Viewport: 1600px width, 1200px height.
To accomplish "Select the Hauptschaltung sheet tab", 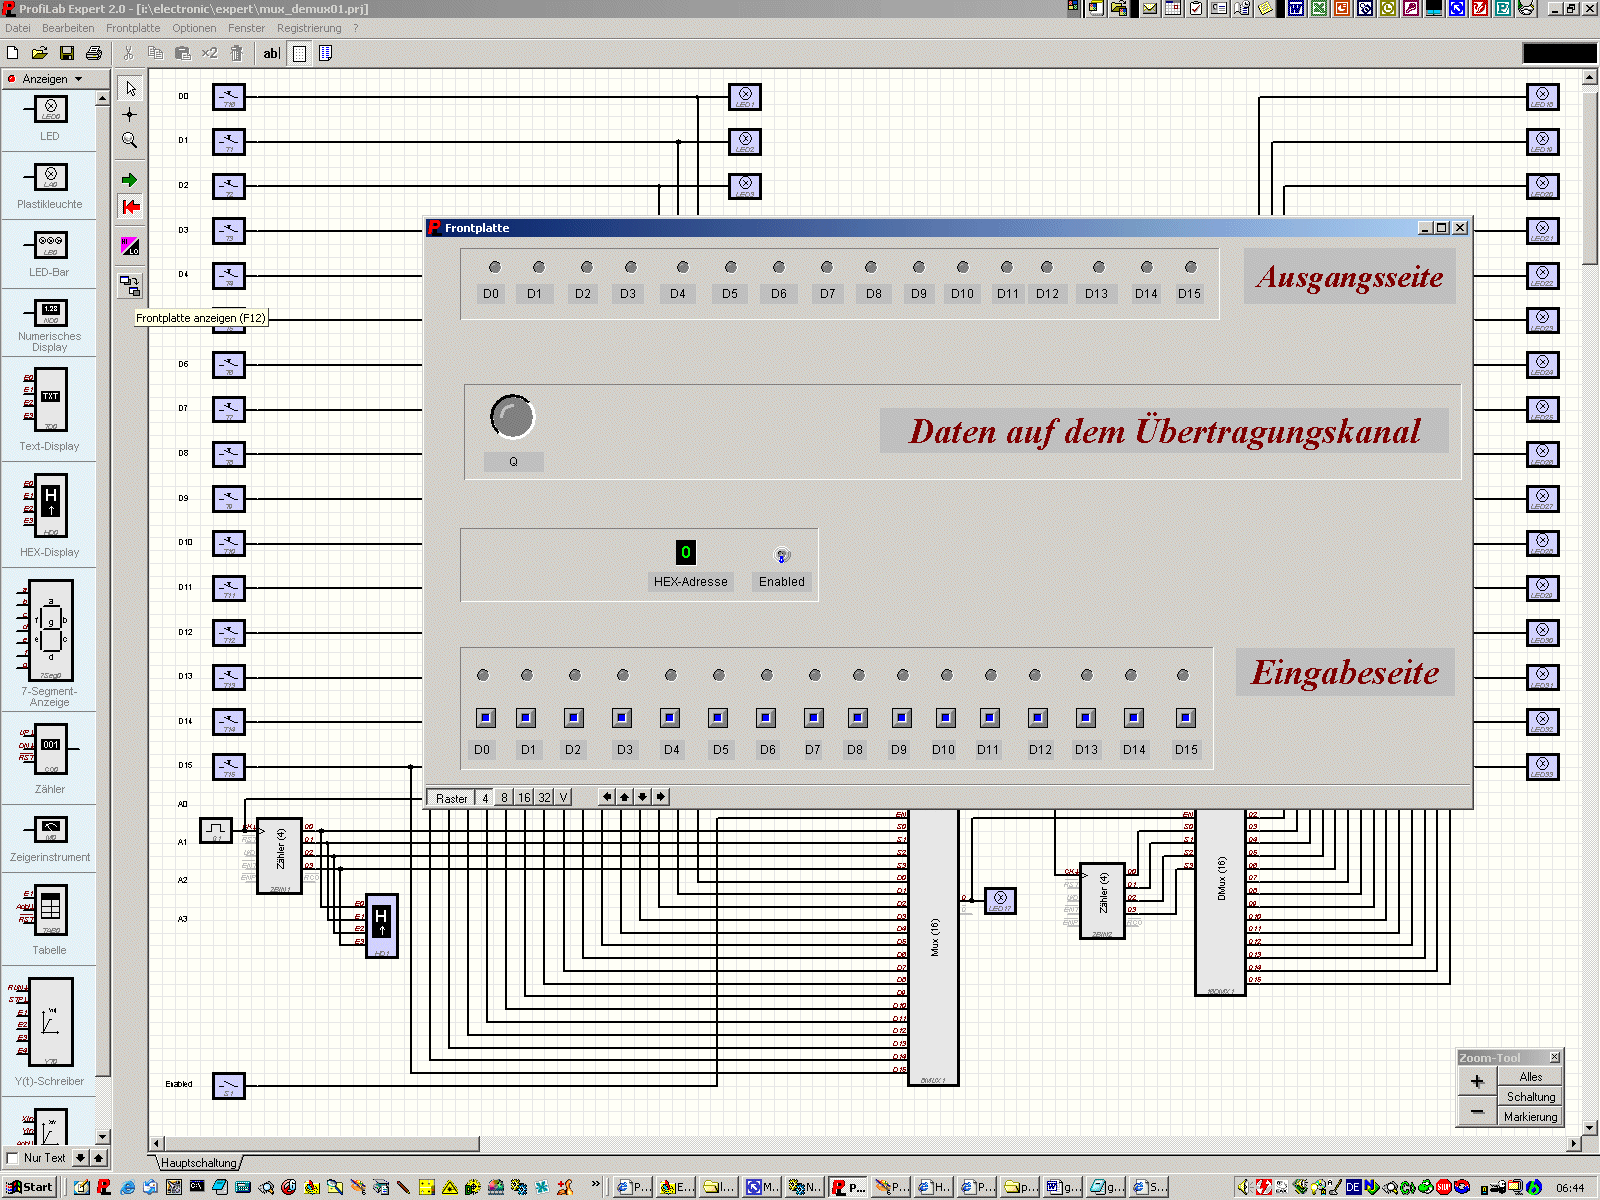I will coord(199,1163).
